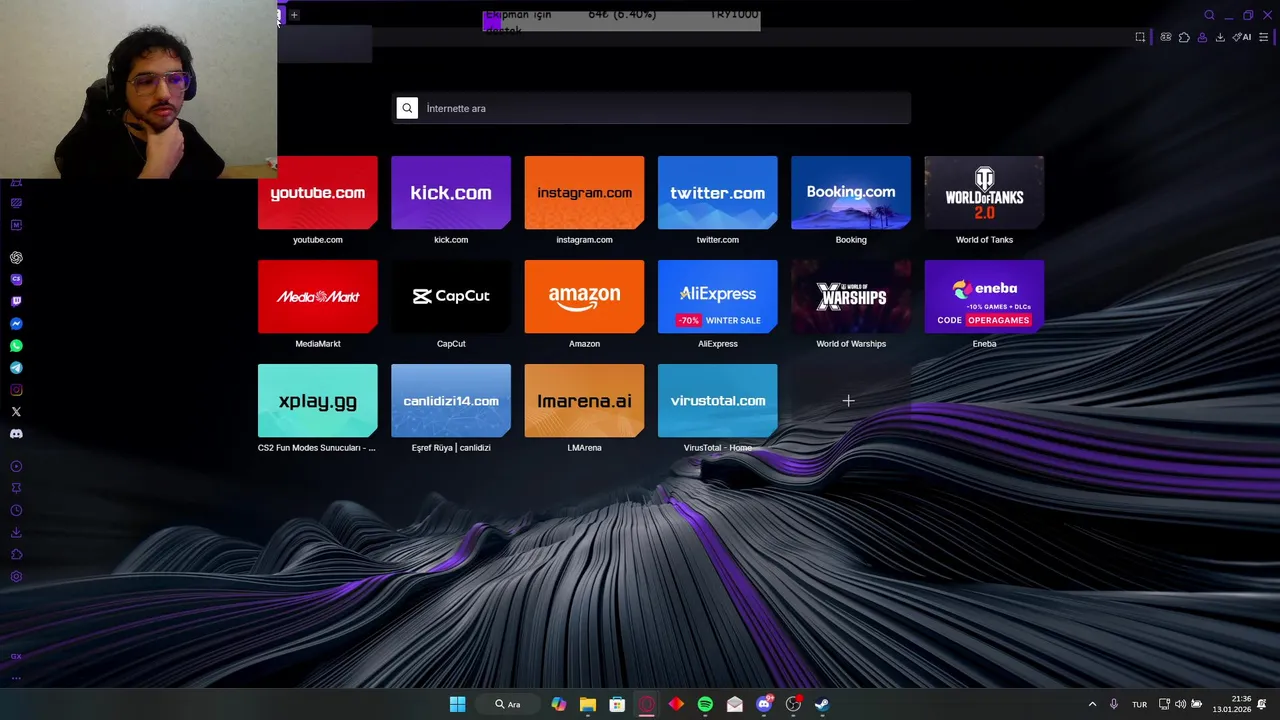Show hidden tray icons chevron
The width and height of the screenshot is (1280, 720).
1092,704
